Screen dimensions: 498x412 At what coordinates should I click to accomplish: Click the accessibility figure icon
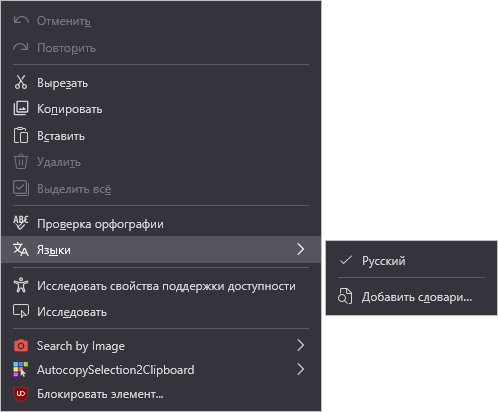tap(21, 285)
